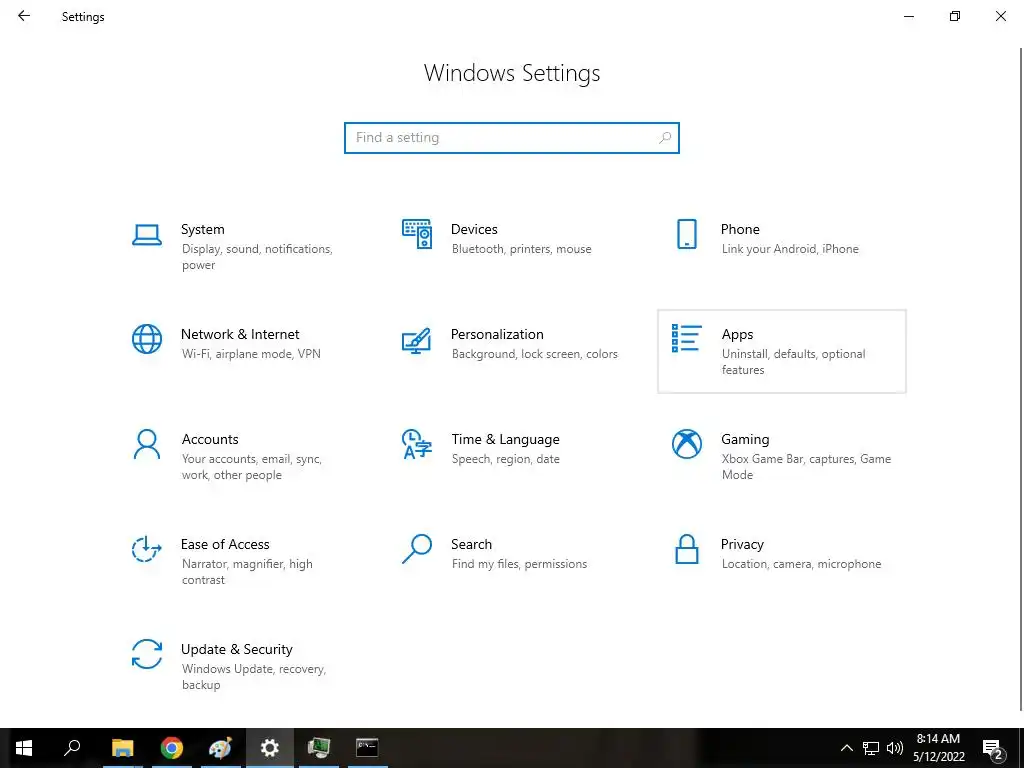
Task: Open the Action Center notifications icon
Action: click(x=993, y=750)
